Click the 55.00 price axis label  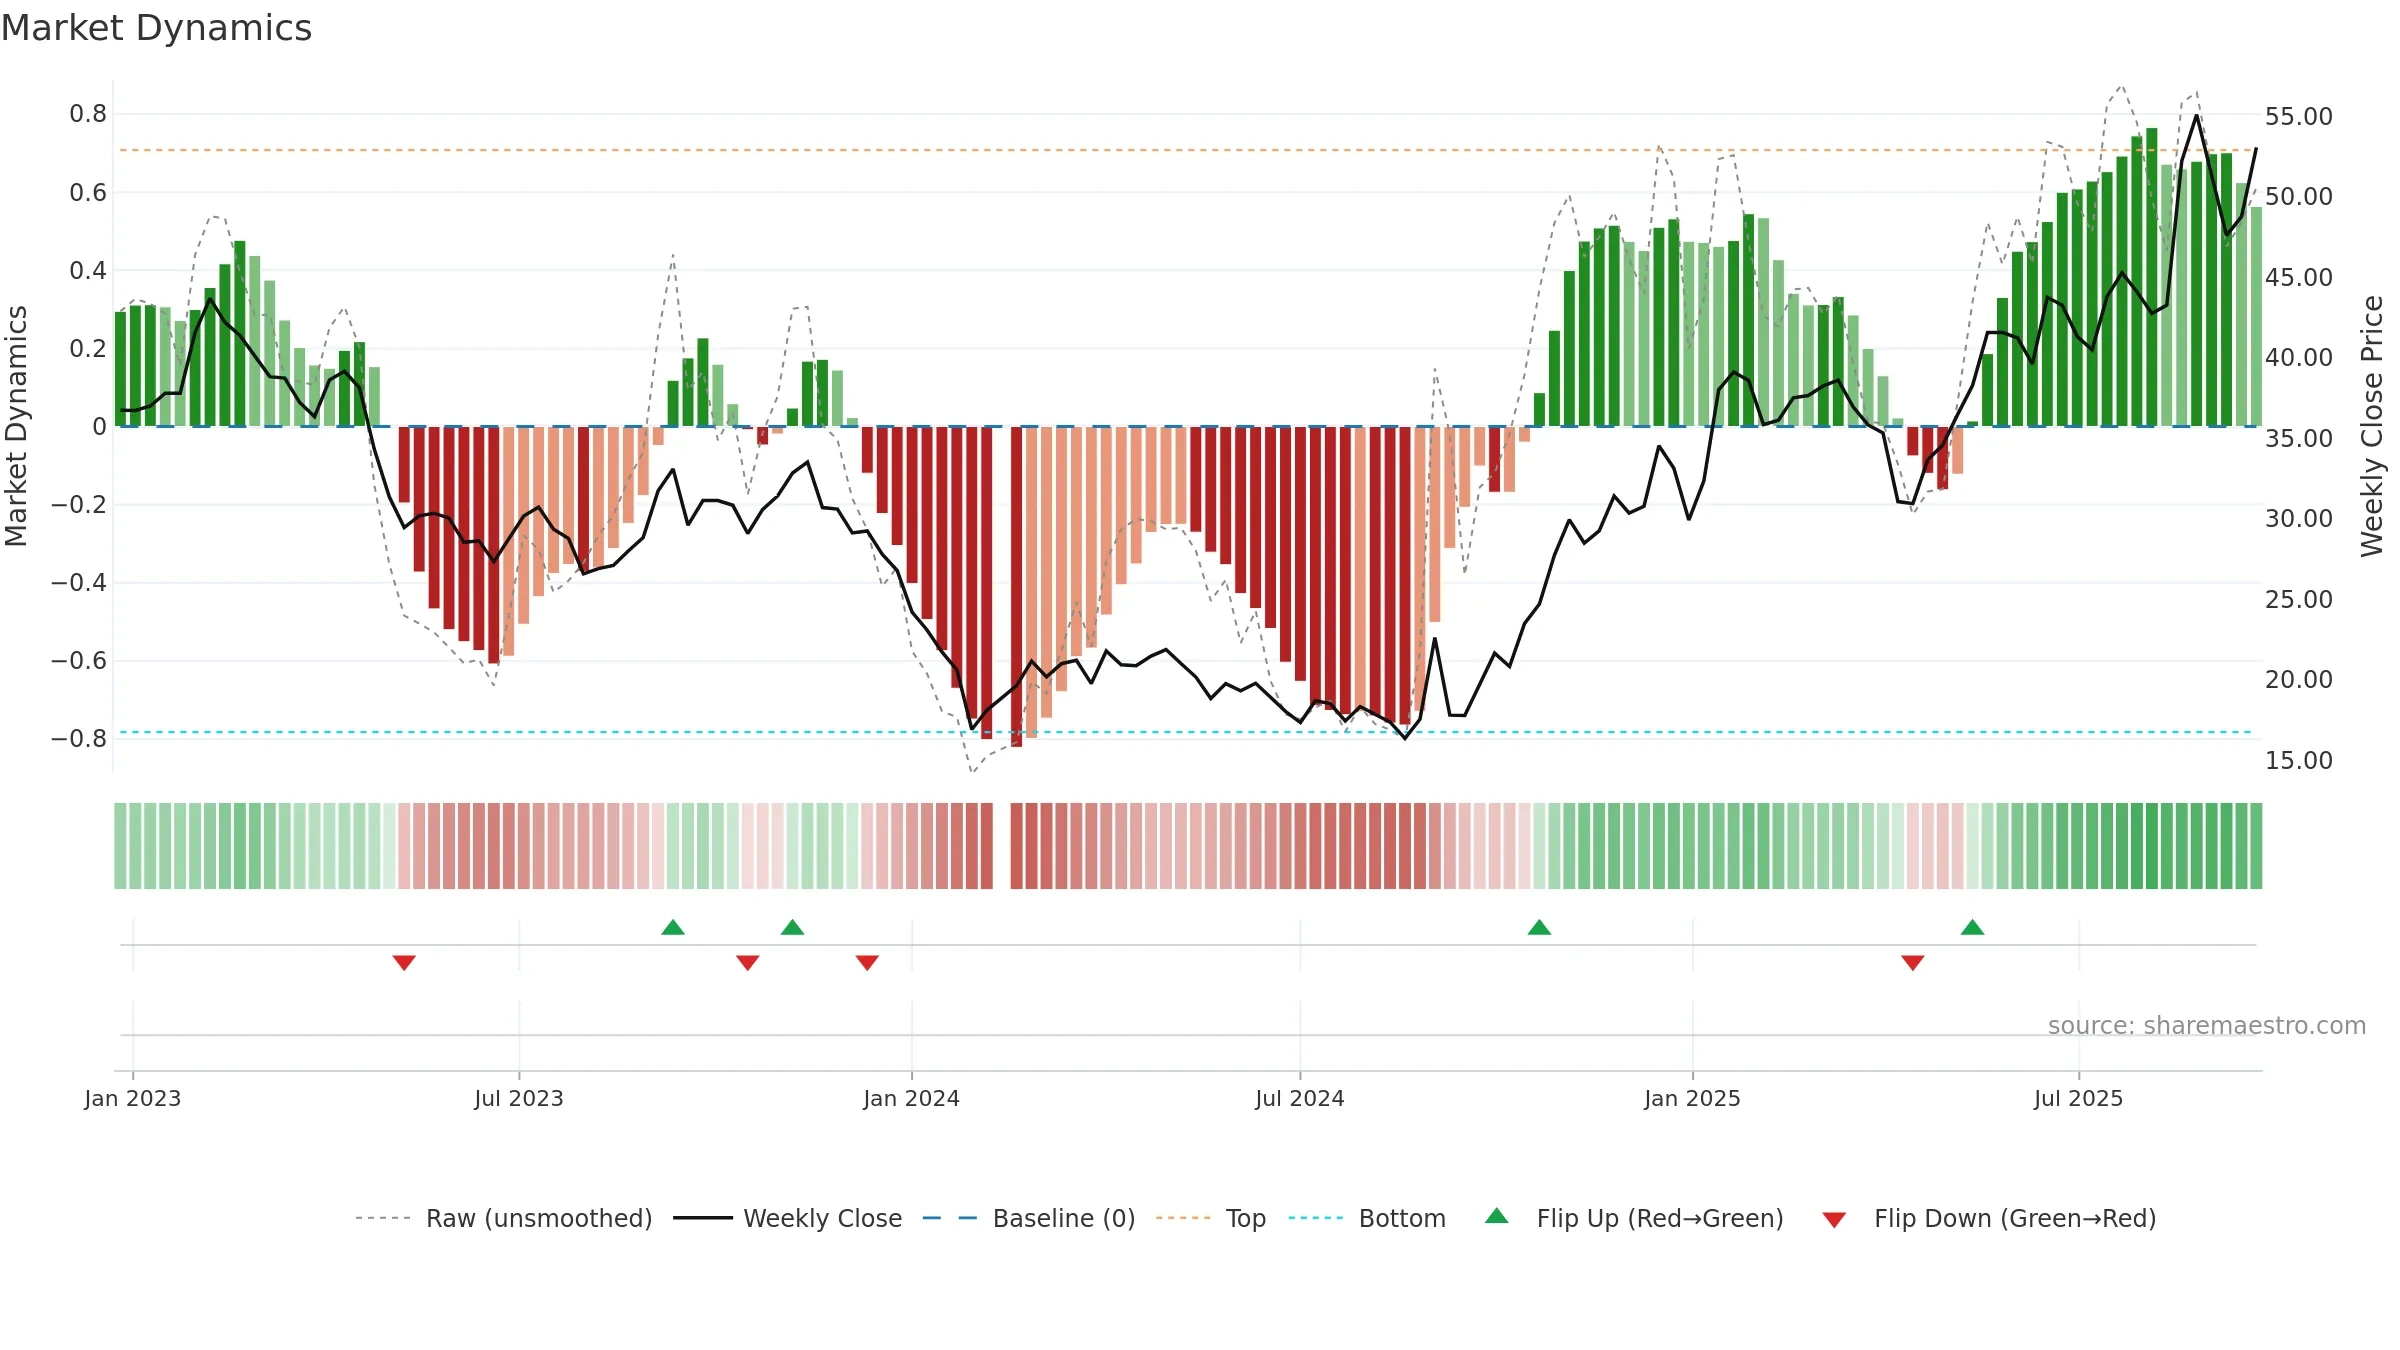click(2299, 117)
